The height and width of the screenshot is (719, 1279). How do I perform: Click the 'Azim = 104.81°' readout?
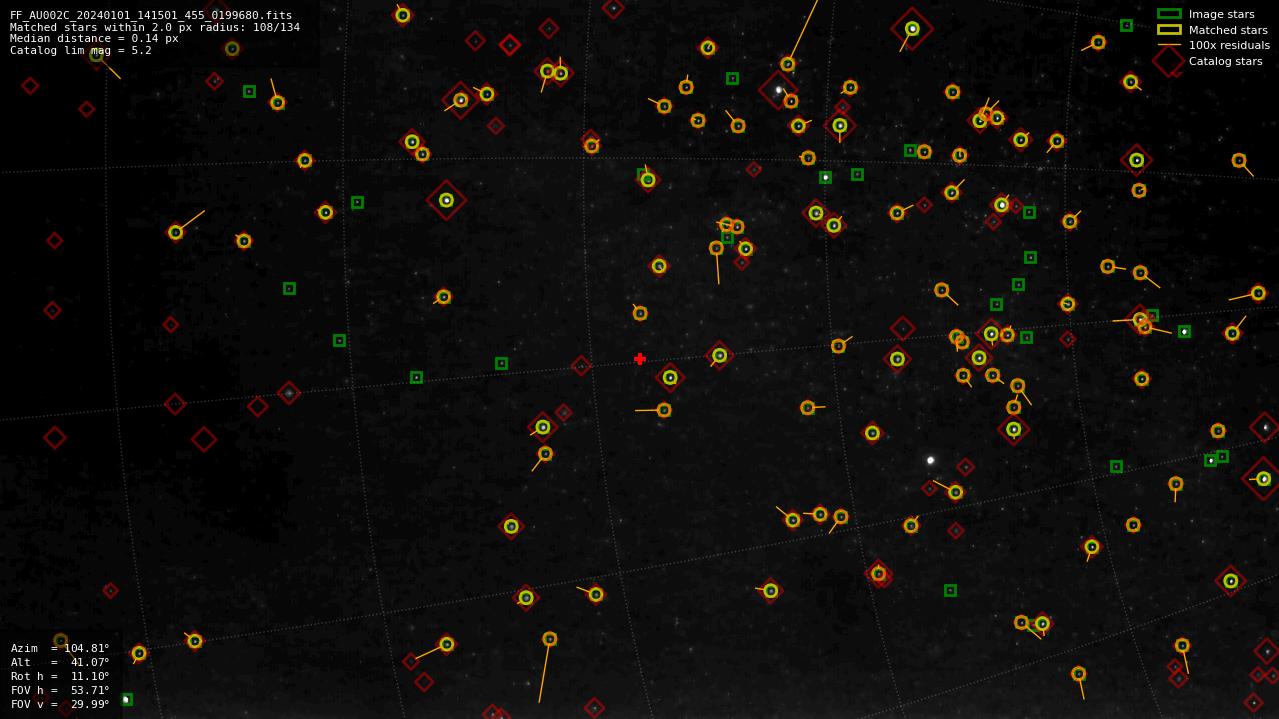point(60,648)
